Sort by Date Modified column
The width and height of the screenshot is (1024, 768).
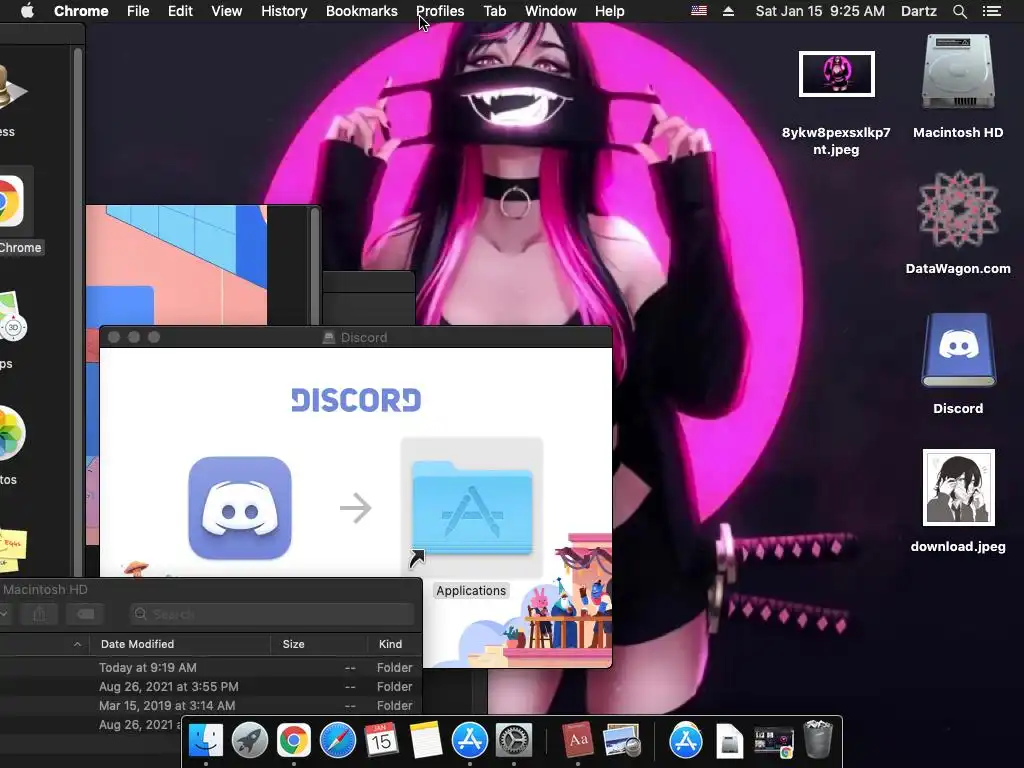click(x=180, y=644)
